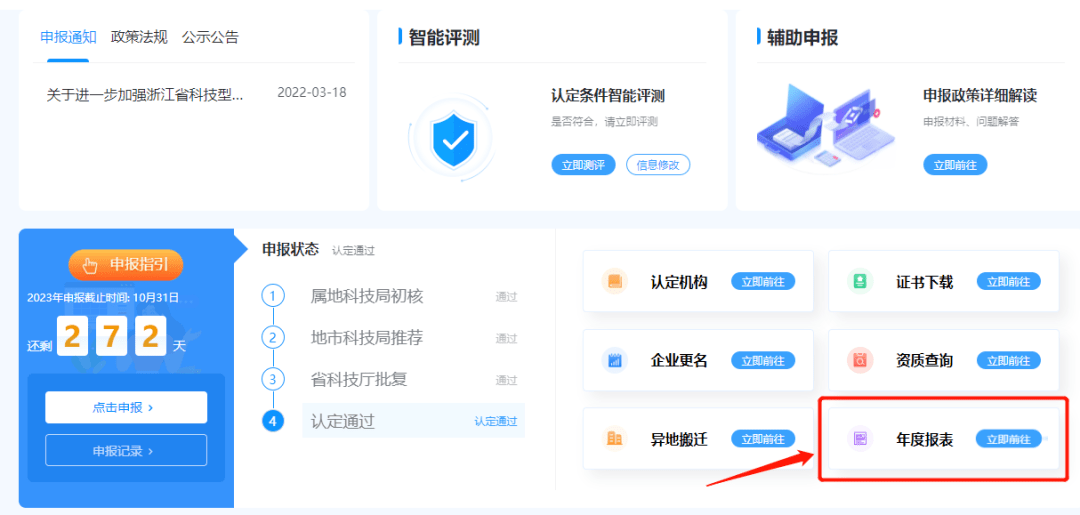The height and width of the screenshot is (515, 1080).
Task: Click the 辅助申报 section title
Action: pos(802,37)
